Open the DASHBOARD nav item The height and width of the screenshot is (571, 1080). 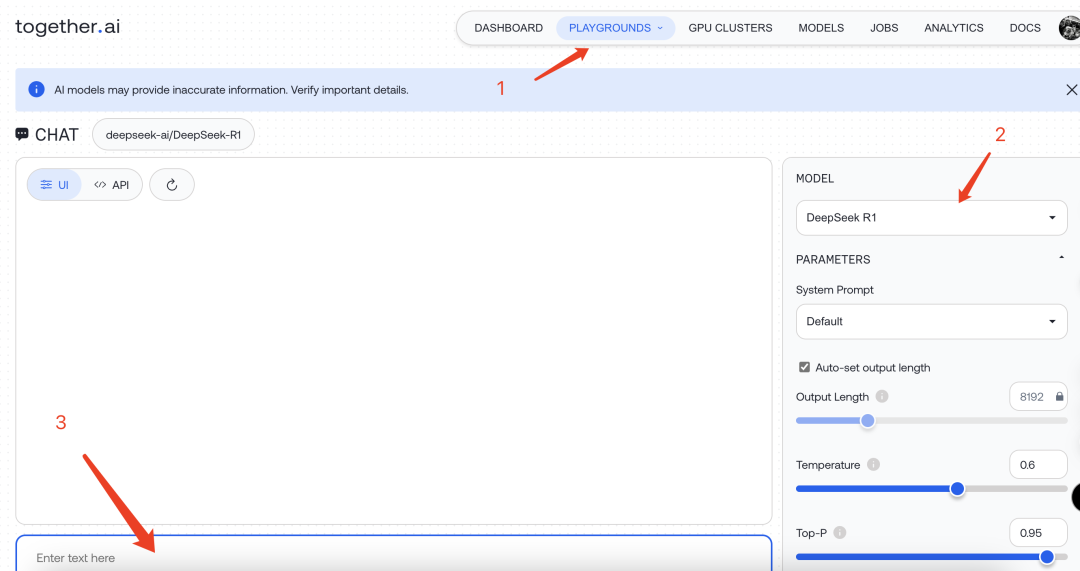[508, 28]
